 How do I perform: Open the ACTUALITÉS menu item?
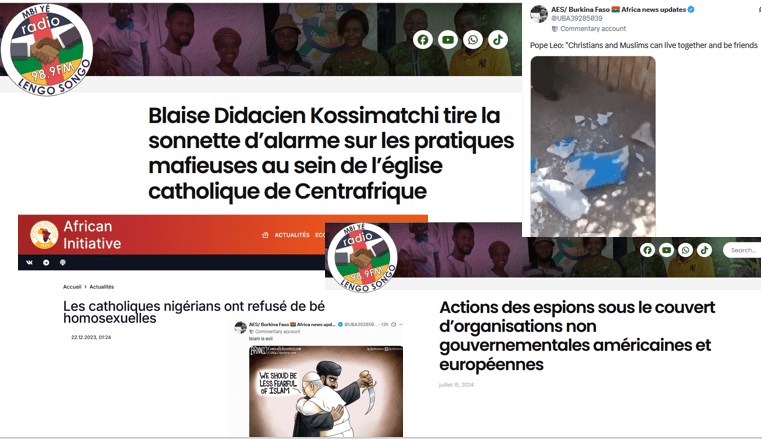click(292, 235)
